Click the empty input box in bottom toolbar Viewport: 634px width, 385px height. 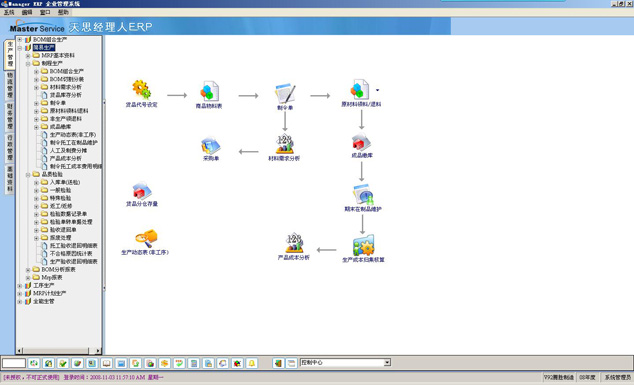pos(14,363)
